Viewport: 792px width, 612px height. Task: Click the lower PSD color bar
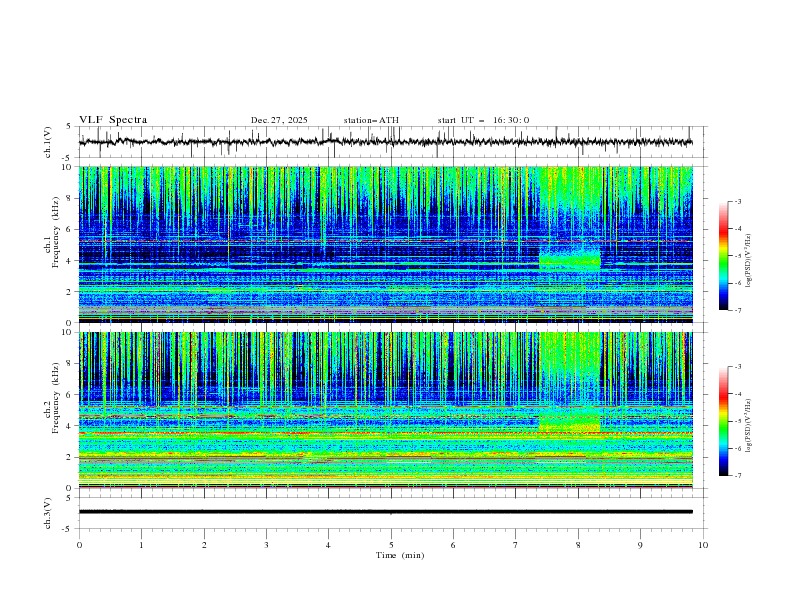723,421
